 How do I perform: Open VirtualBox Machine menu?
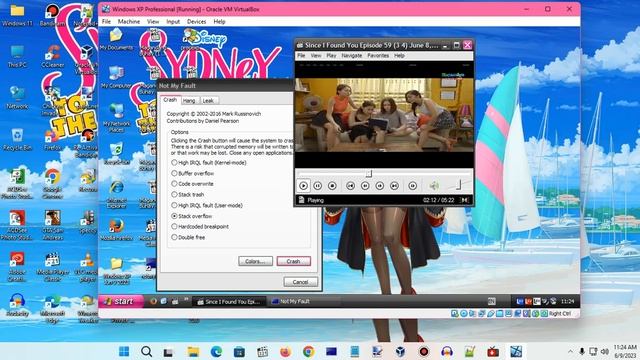[x=129, y=22]
